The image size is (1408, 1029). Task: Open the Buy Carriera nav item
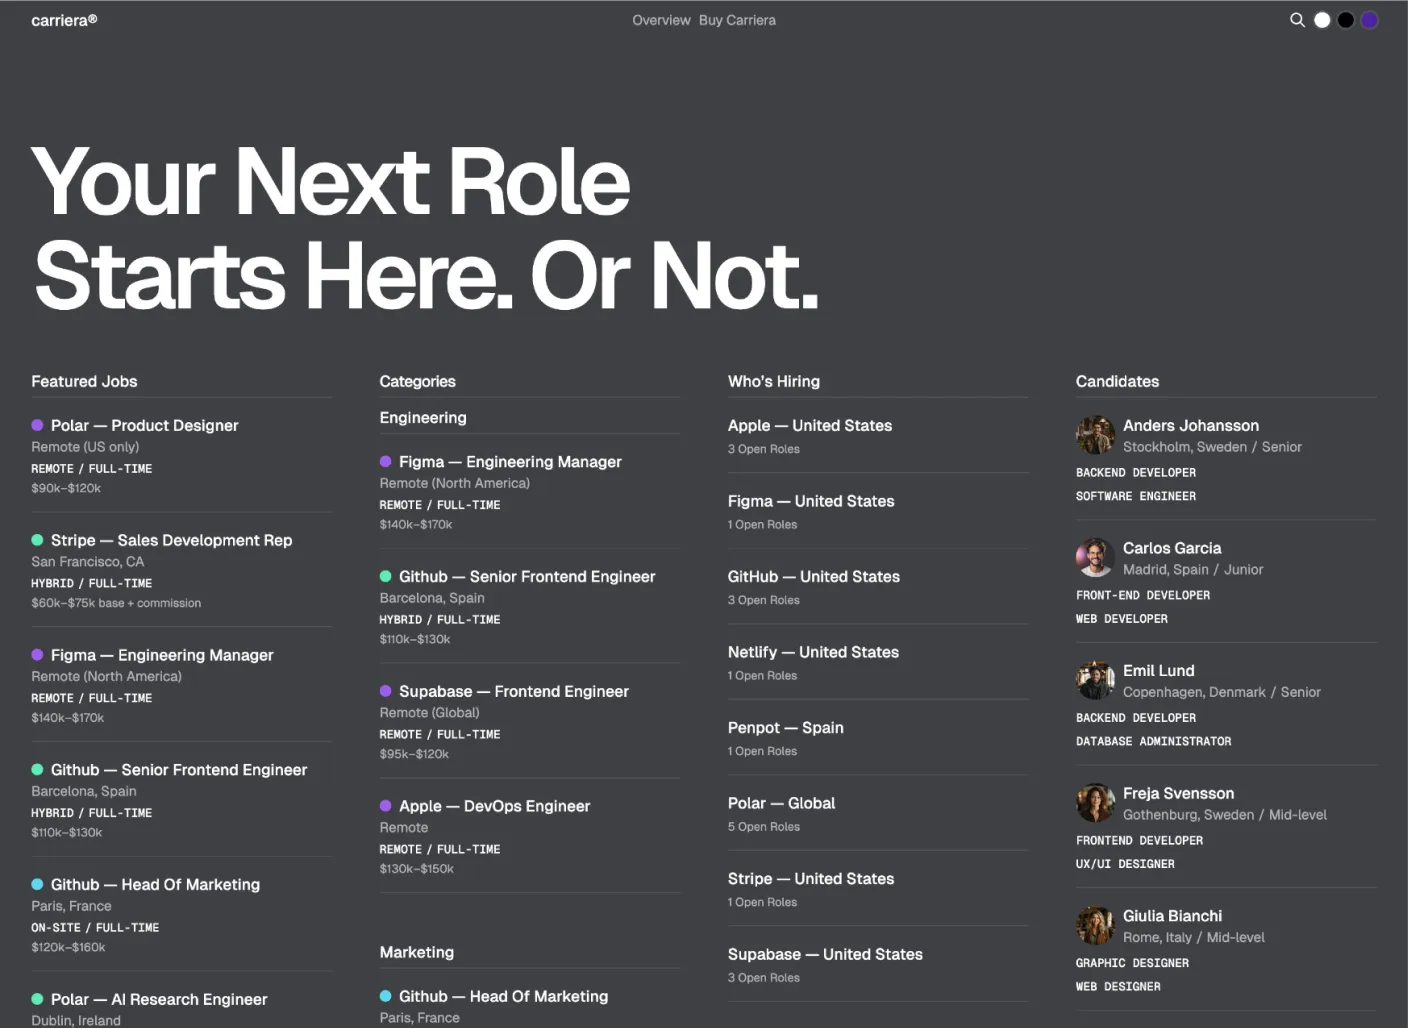[x=737, y=20]
